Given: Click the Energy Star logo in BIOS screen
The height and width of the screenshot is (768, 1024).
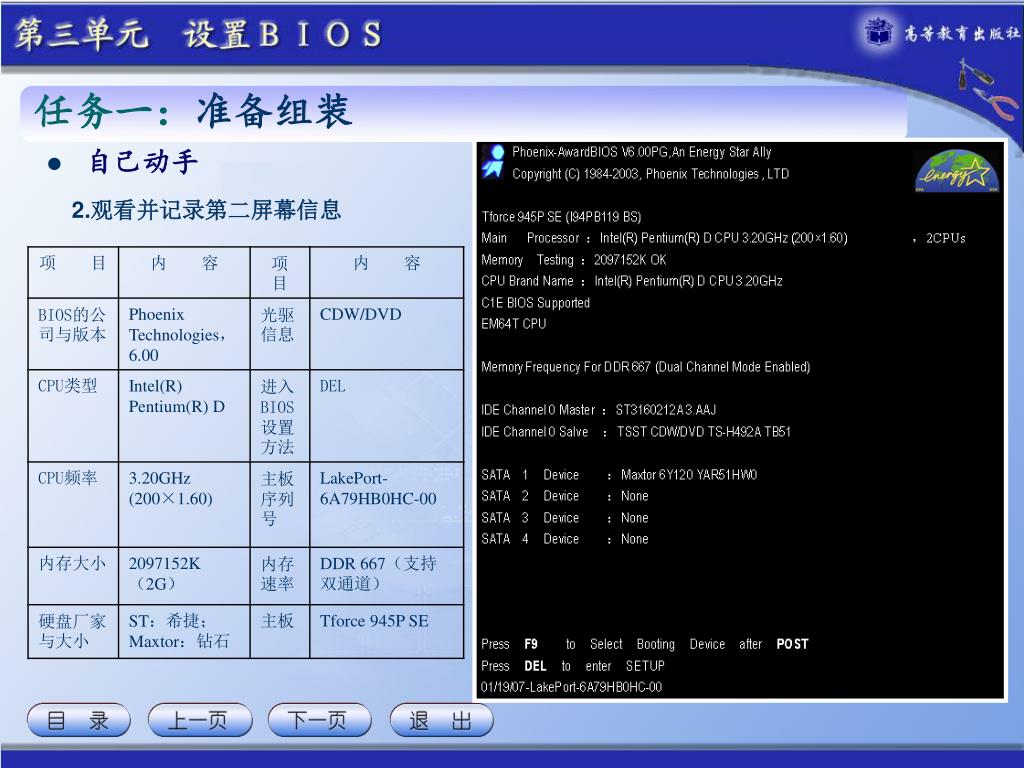Looking at the screenshot, I should point(957,170).
